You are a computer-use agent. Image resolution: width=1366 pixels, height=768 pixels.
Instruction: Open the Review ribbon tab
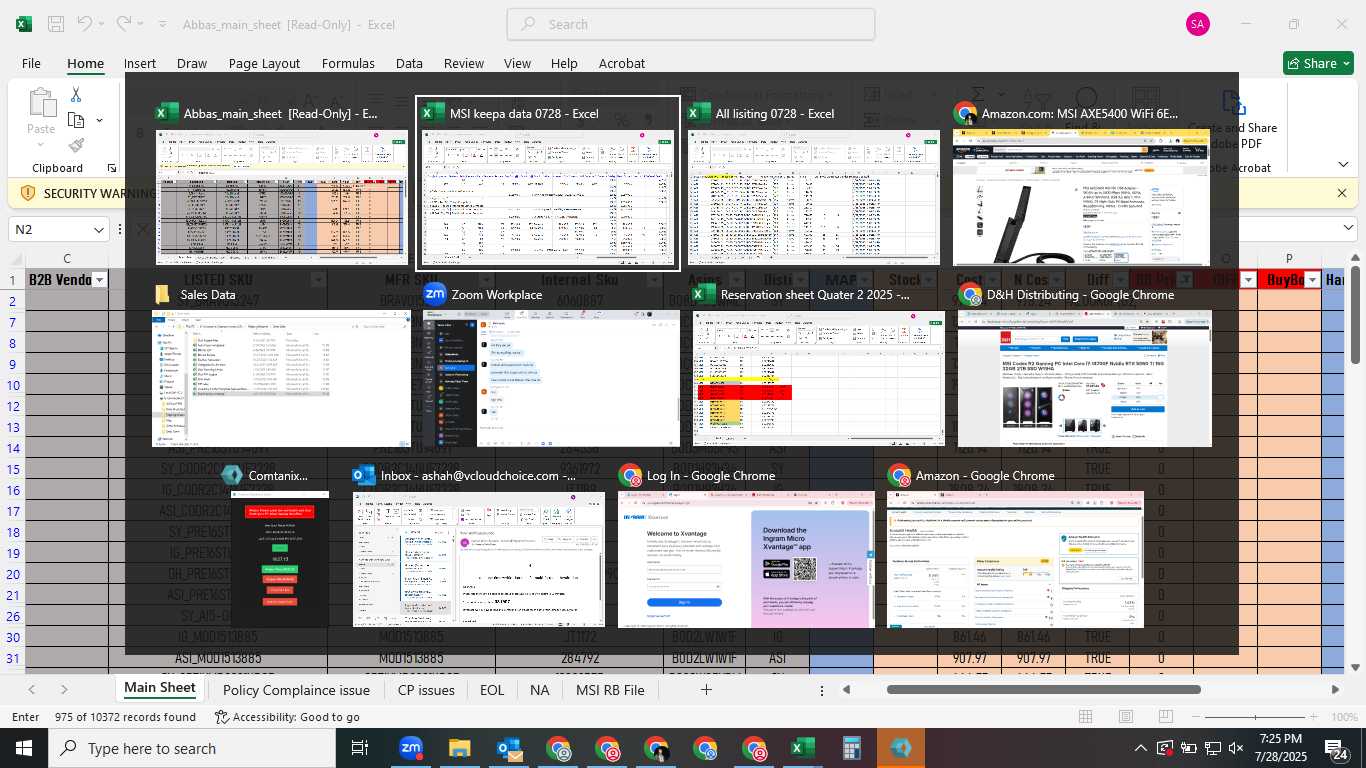coord(464,63)
